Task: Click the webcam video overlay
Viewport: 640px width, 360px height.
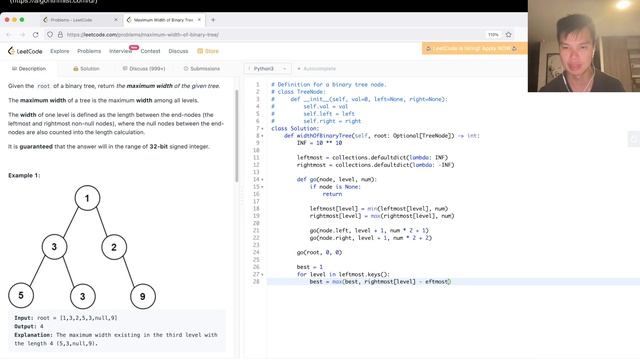Action: coord(584,46)
